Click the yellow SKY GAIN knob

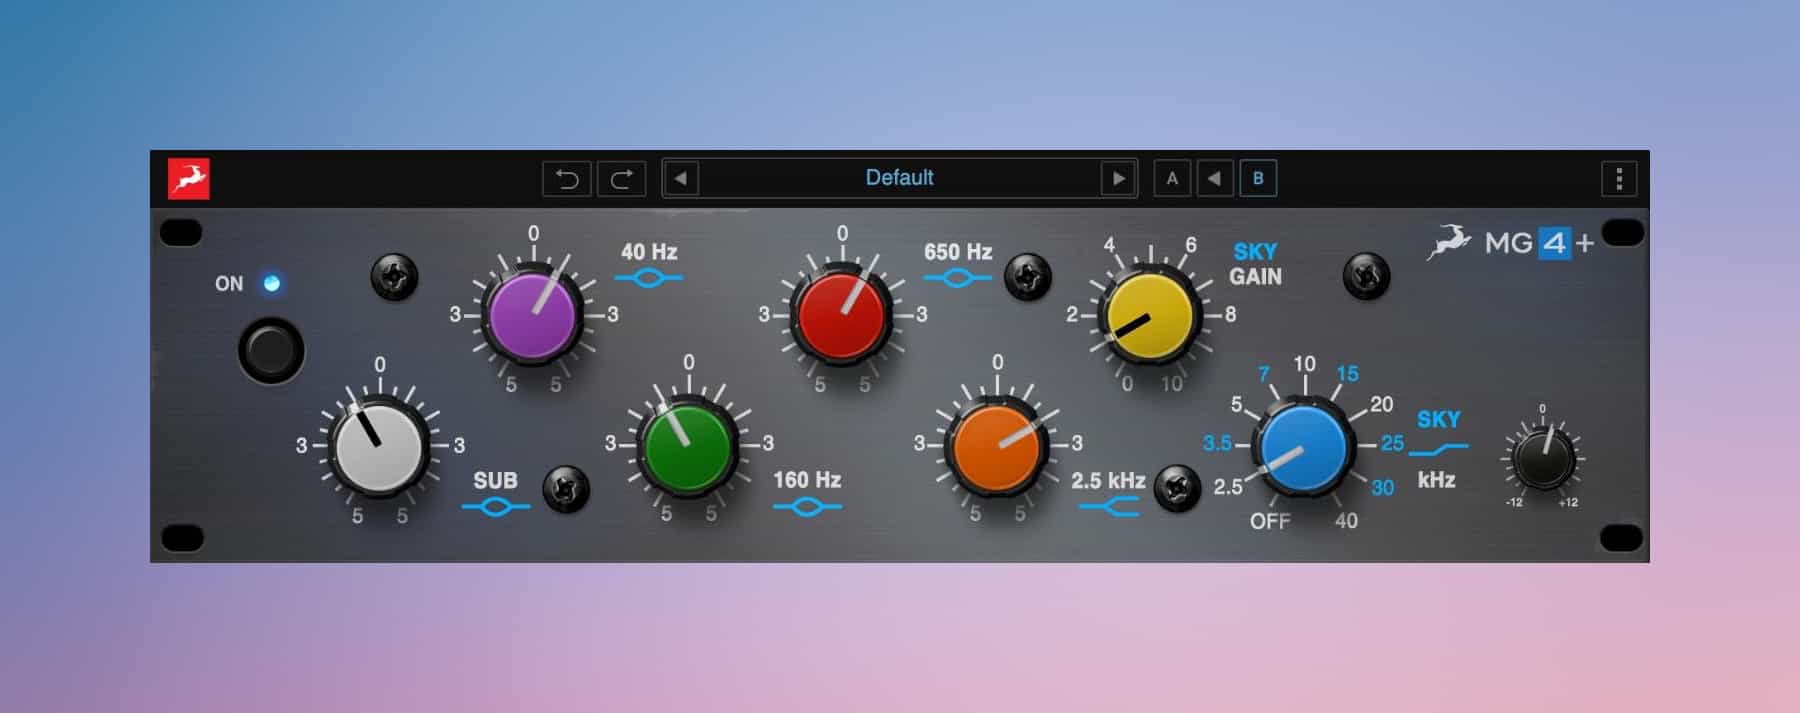(1150, 315)
